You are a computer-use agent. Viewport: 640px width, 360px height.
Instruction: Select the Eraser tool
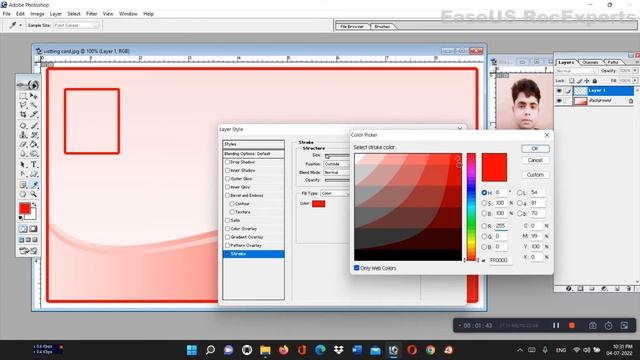[23, 144]
